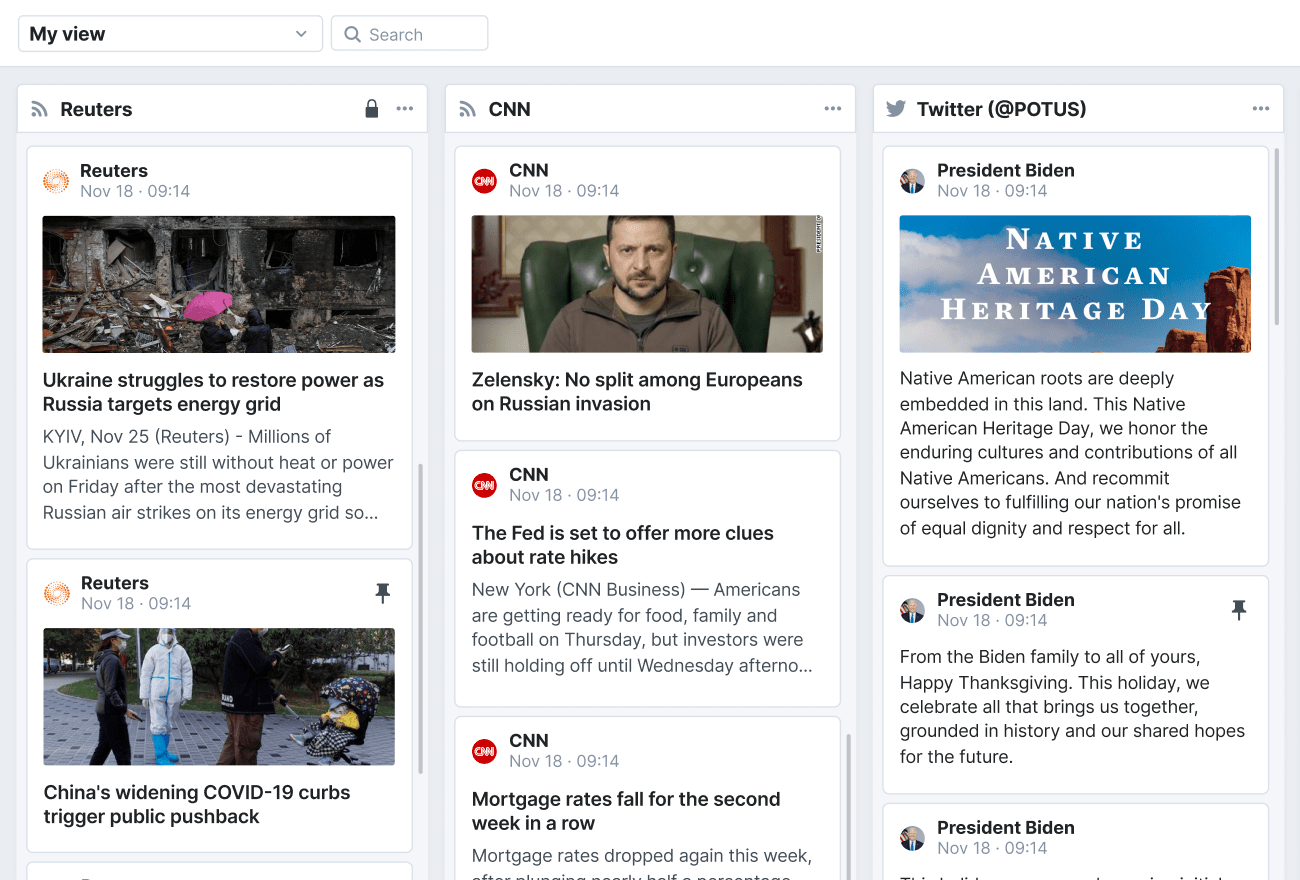The image size is (1300, 880).
Task: Click the Search input field
Action: tap(409, 34)
